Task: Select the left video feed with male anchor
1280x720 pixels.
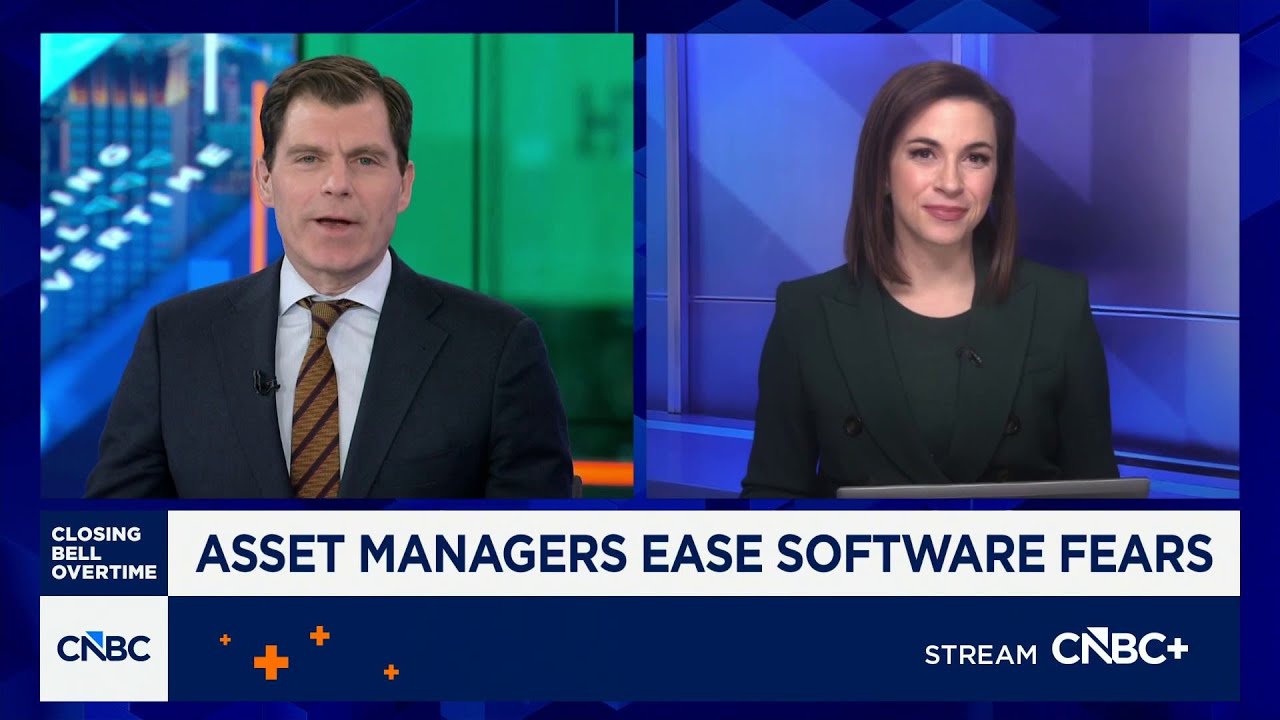Action: pyautogui.click(x=336, y=266)
